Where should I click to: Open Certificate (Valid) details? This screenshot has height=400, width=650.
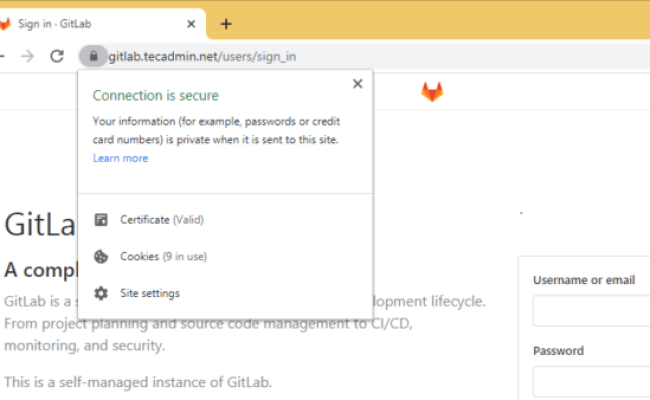click(162, 220)
